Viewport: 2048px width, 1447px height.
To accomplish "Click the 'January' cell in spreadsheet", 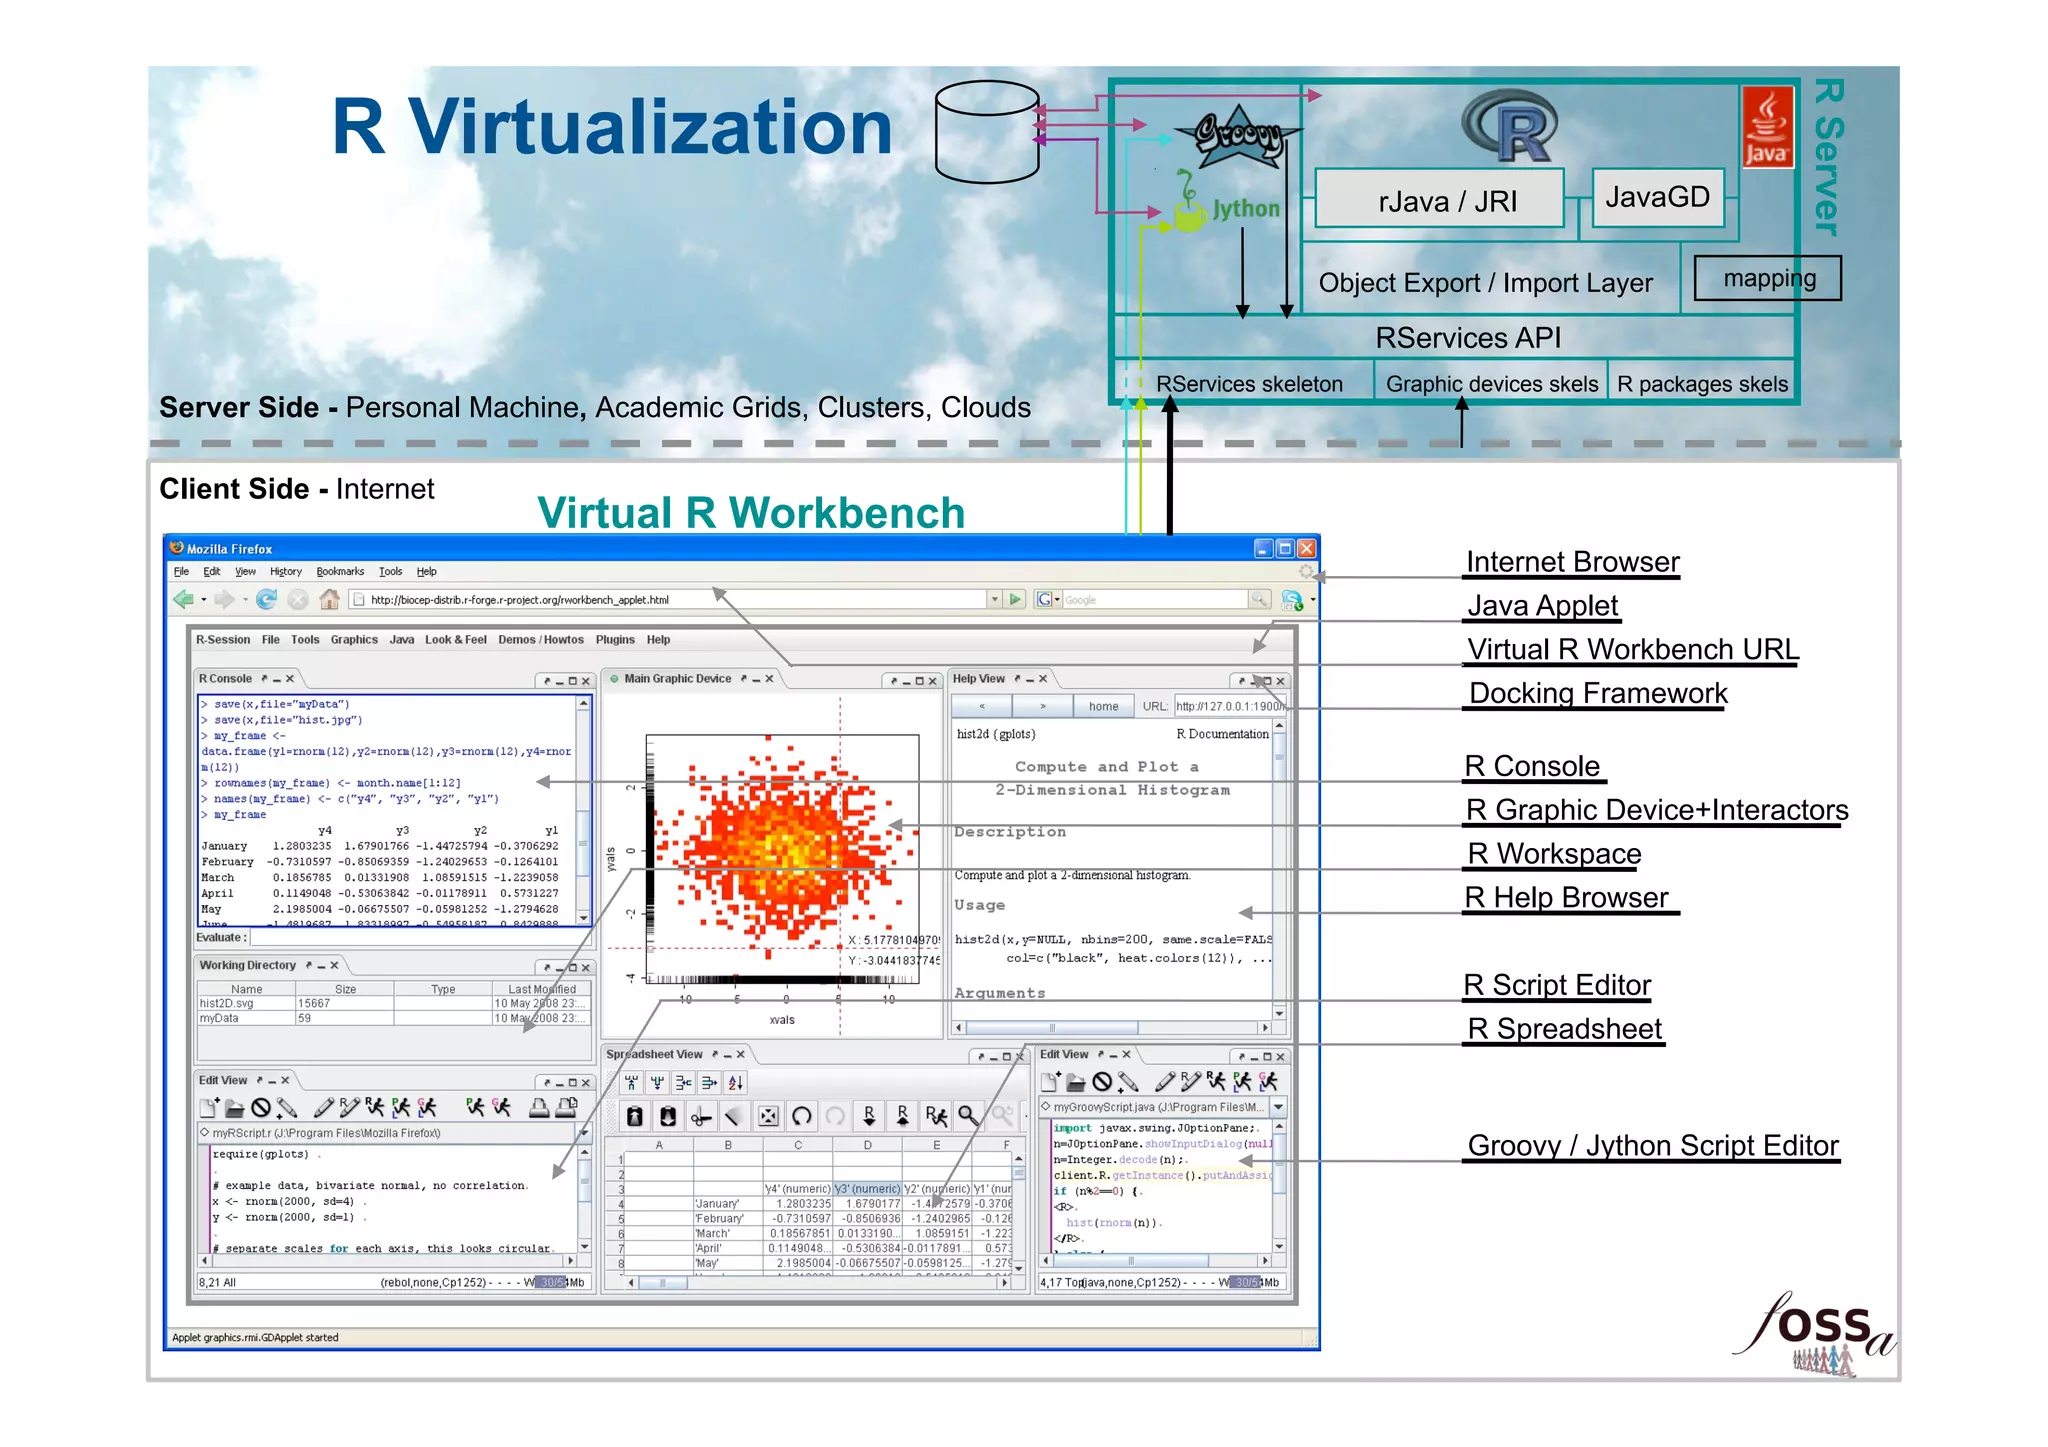I will pyautogui.click(x=728, y=1204).
